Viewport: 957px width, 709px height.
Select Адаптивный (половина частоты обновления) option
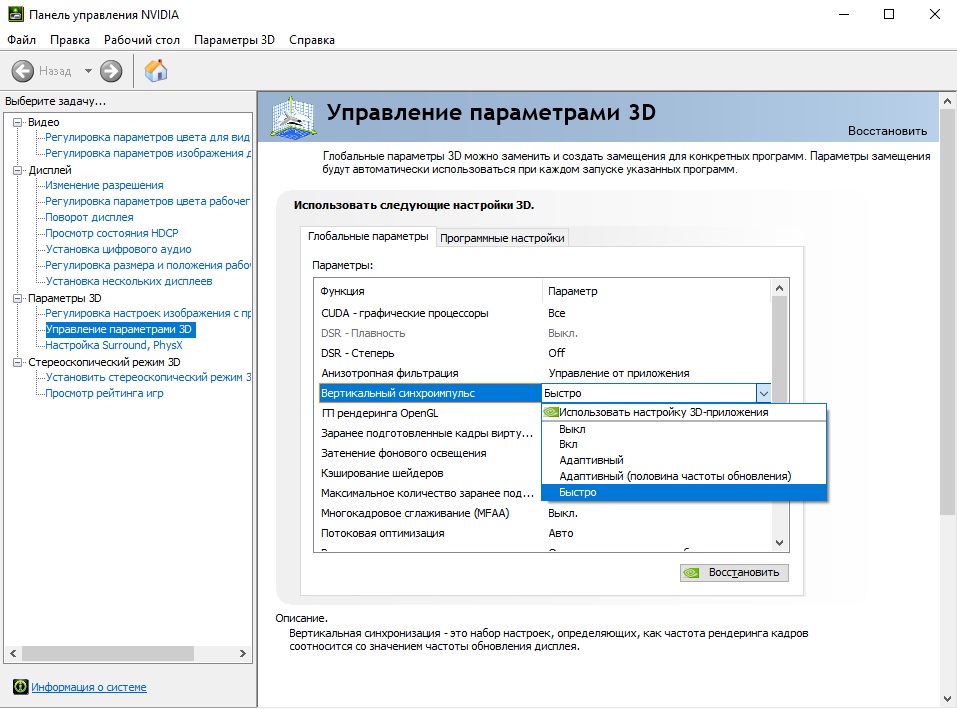684,477
